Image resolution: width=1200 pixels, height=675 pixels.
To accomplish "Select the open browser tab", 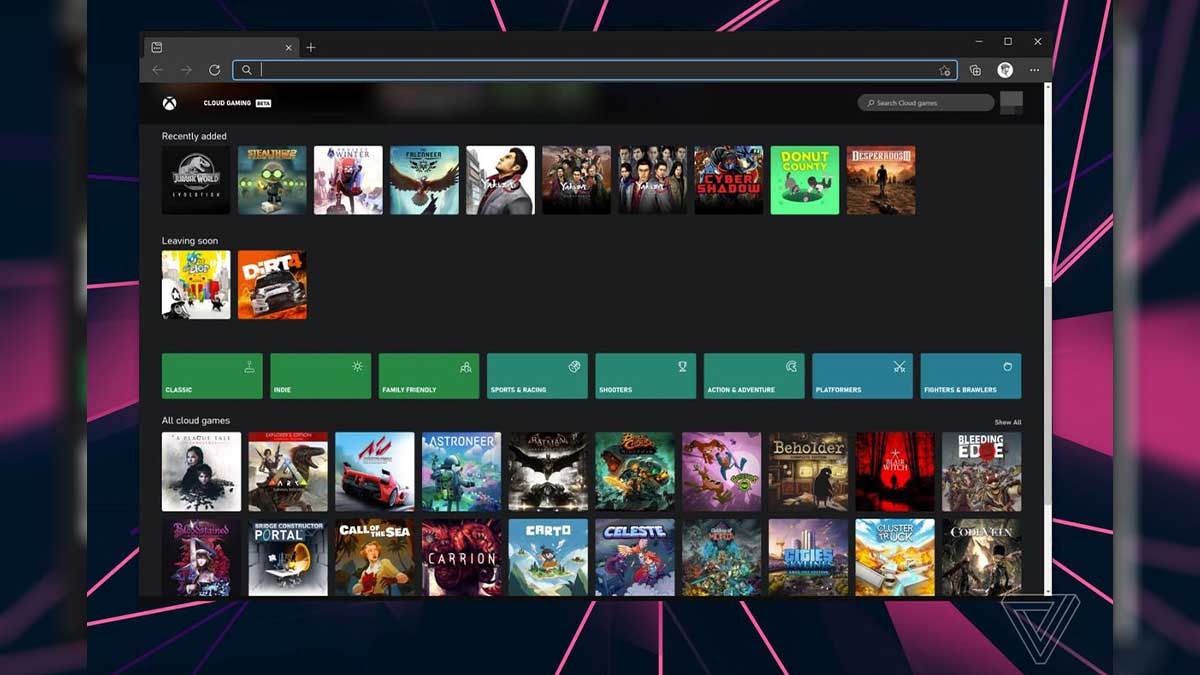I will (222, 47).
